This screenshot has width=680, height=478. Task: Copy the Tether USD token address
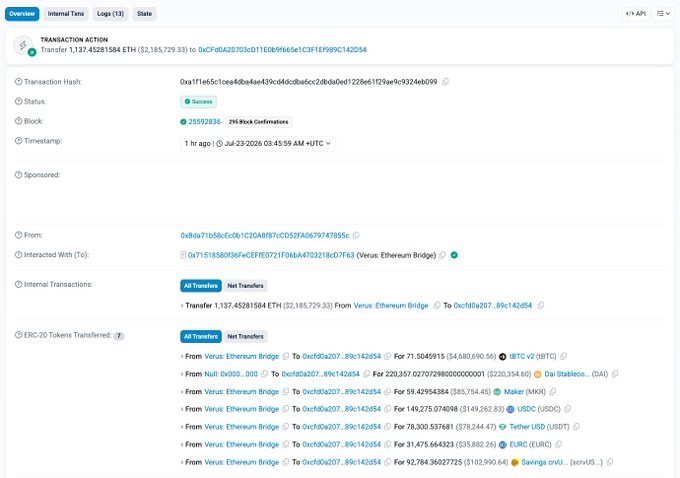(x=576, y=427)
